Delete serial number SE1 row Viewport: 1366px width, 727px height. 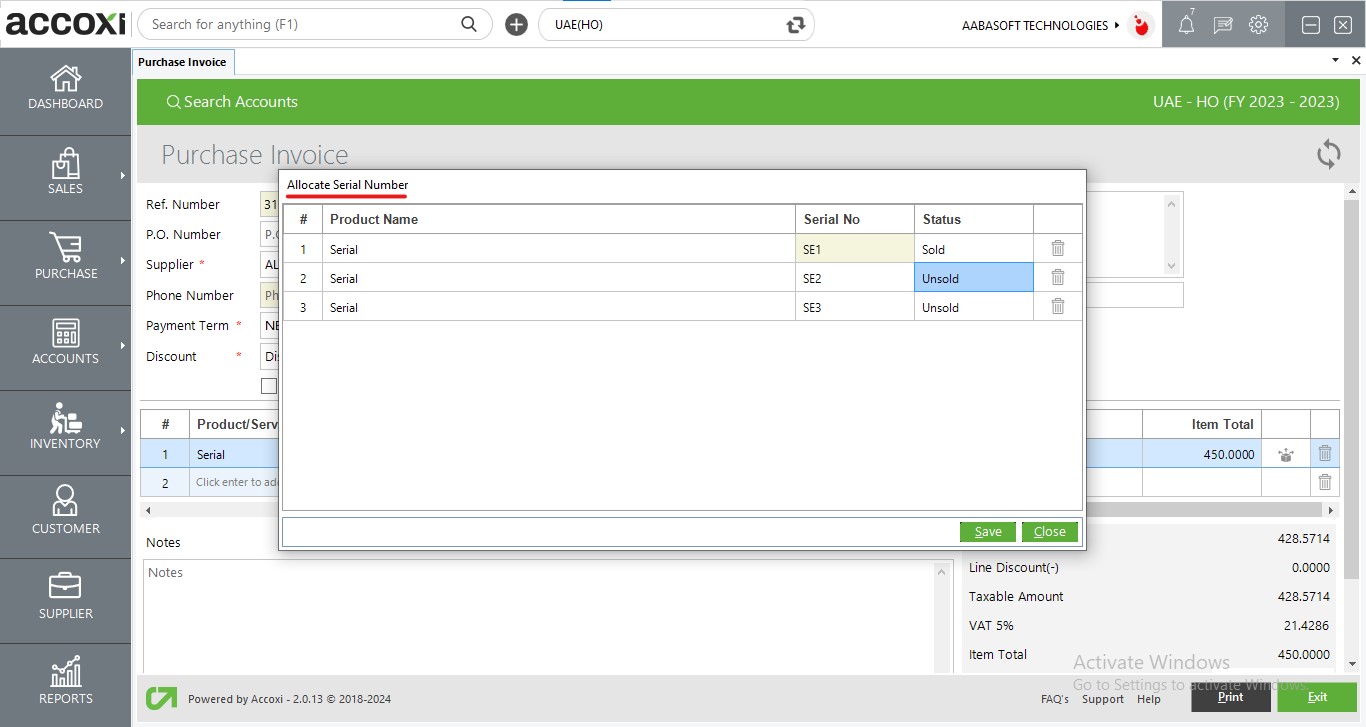click(1057, 249)
